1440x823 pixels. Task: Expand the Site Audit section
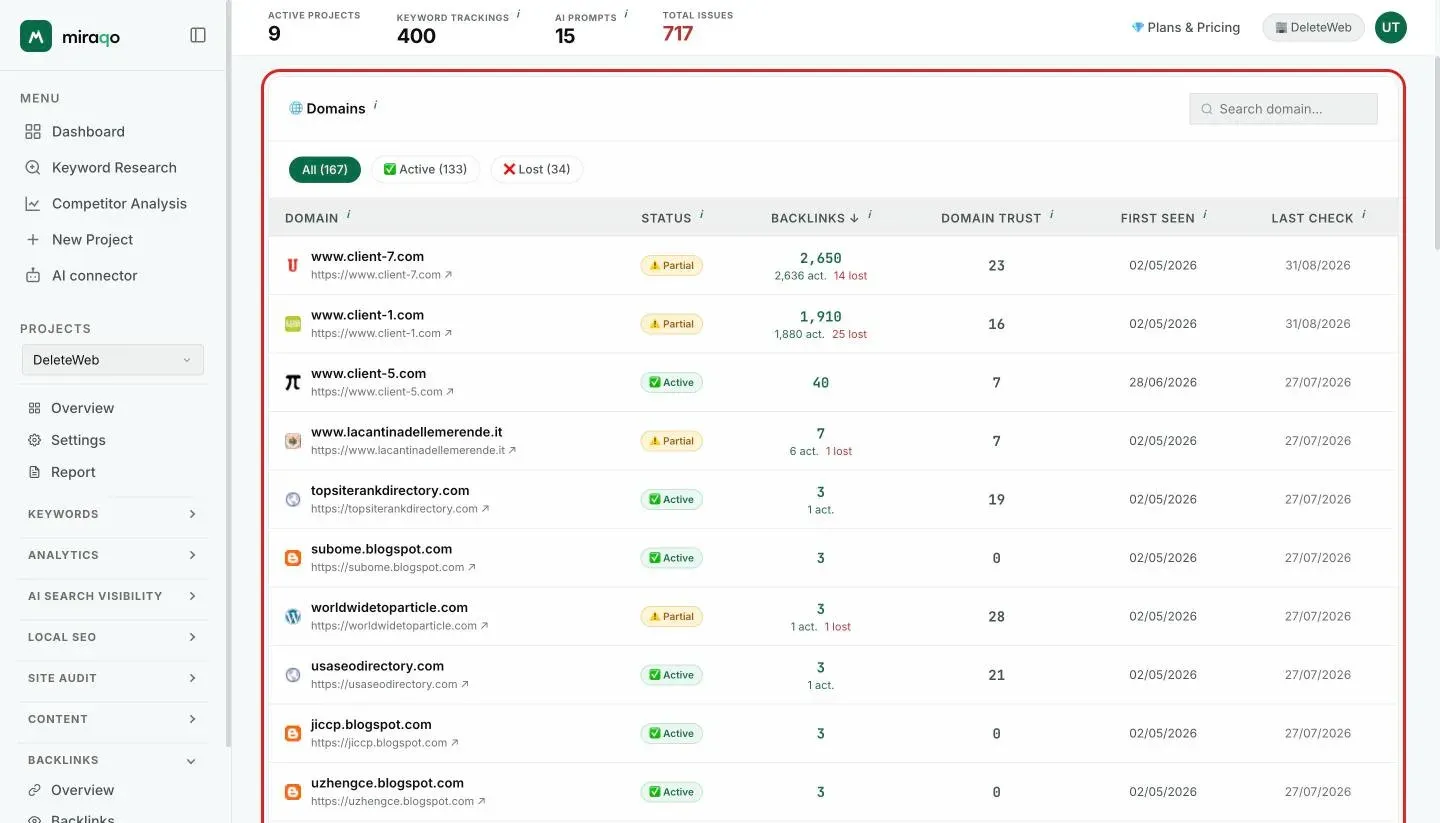tap(112, 678)
